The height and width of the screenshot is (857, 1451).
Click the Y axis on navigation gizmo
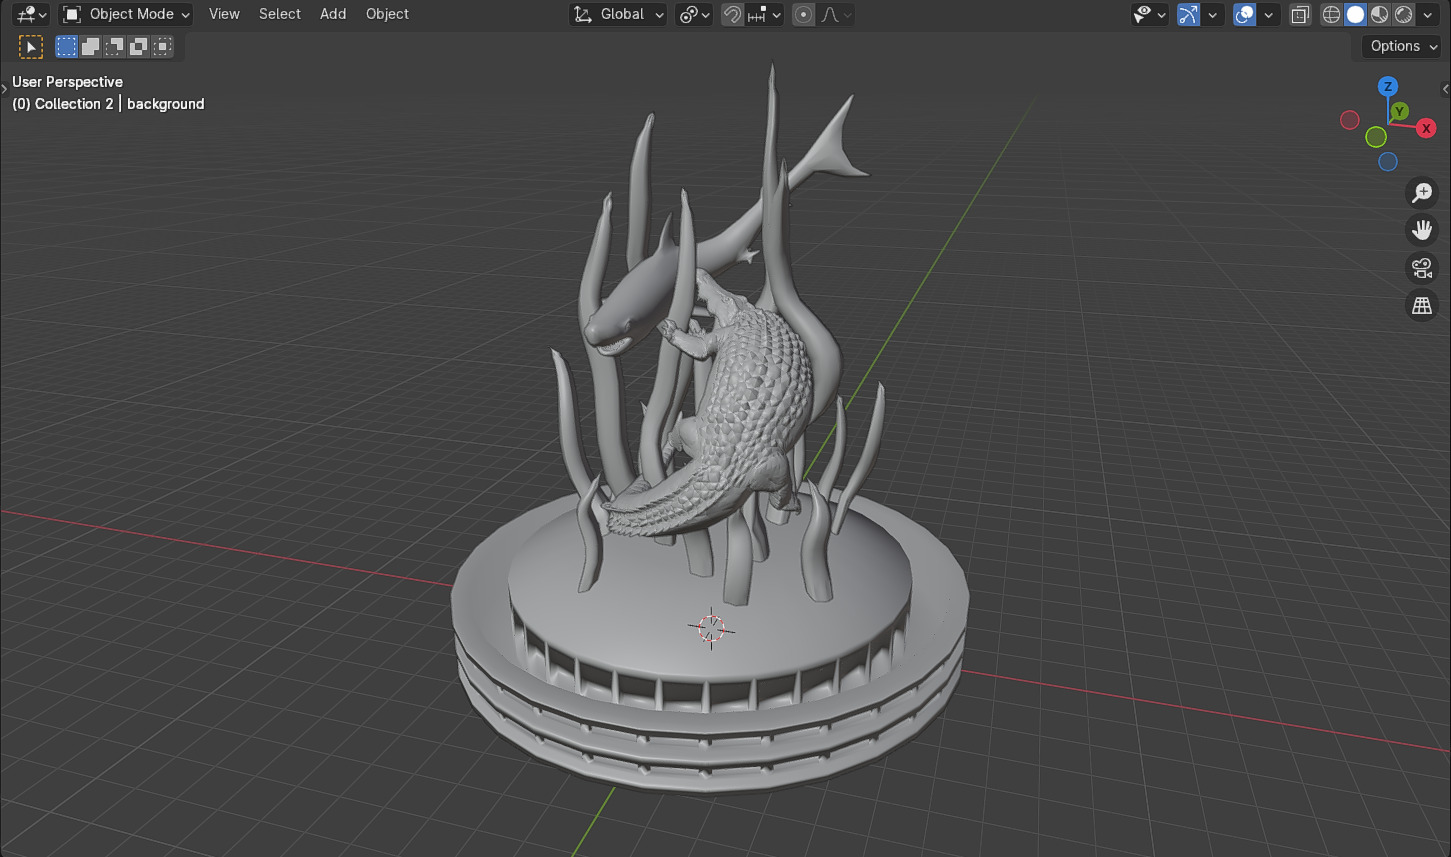coord(1400,111)
